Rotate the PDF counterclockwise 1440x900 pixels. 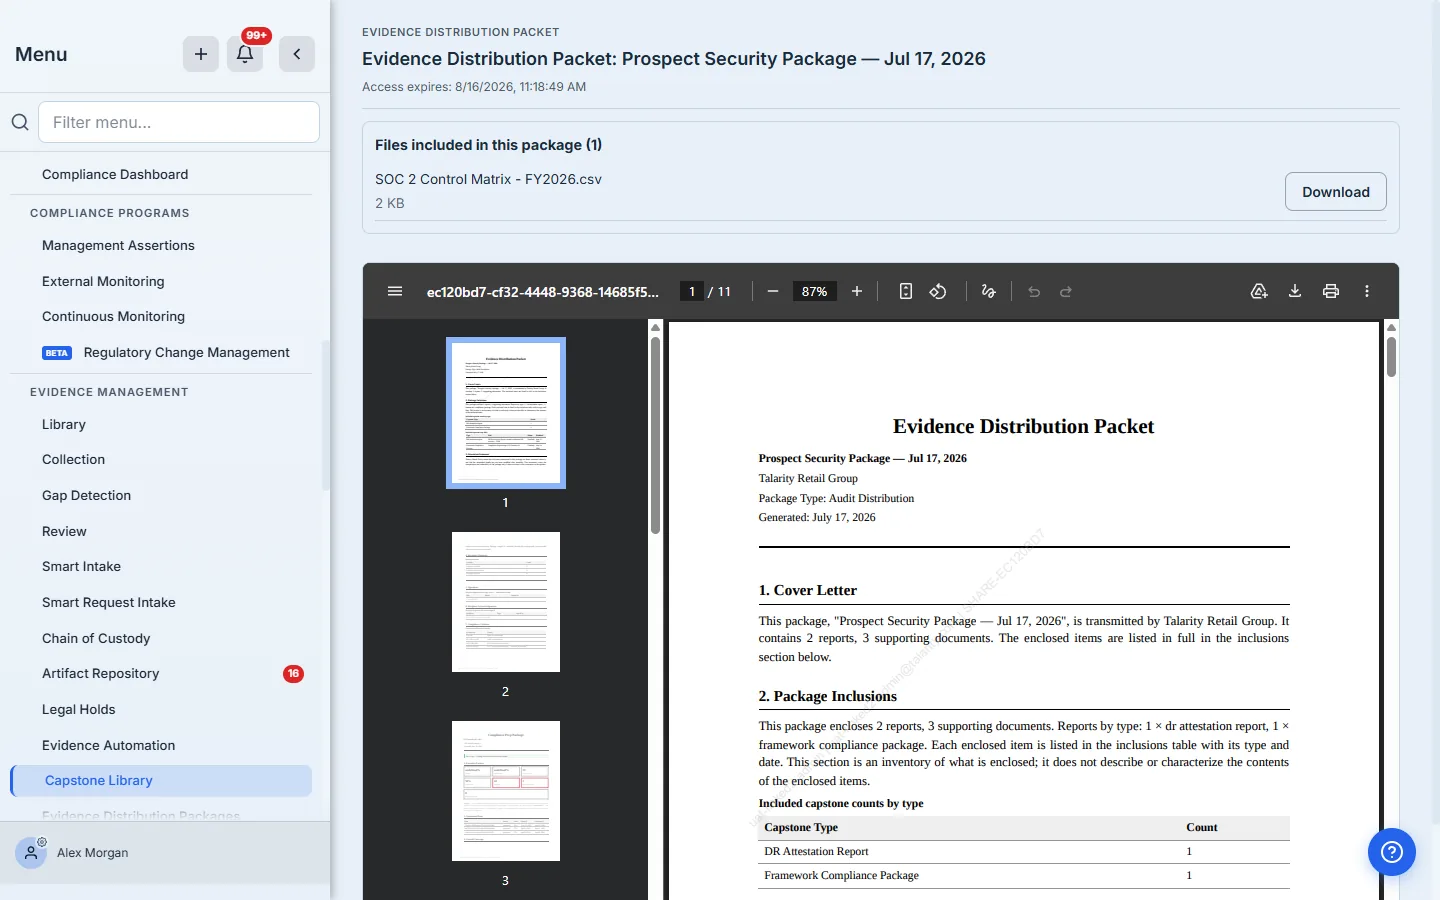pyautogui.click(x=938, y=291)
